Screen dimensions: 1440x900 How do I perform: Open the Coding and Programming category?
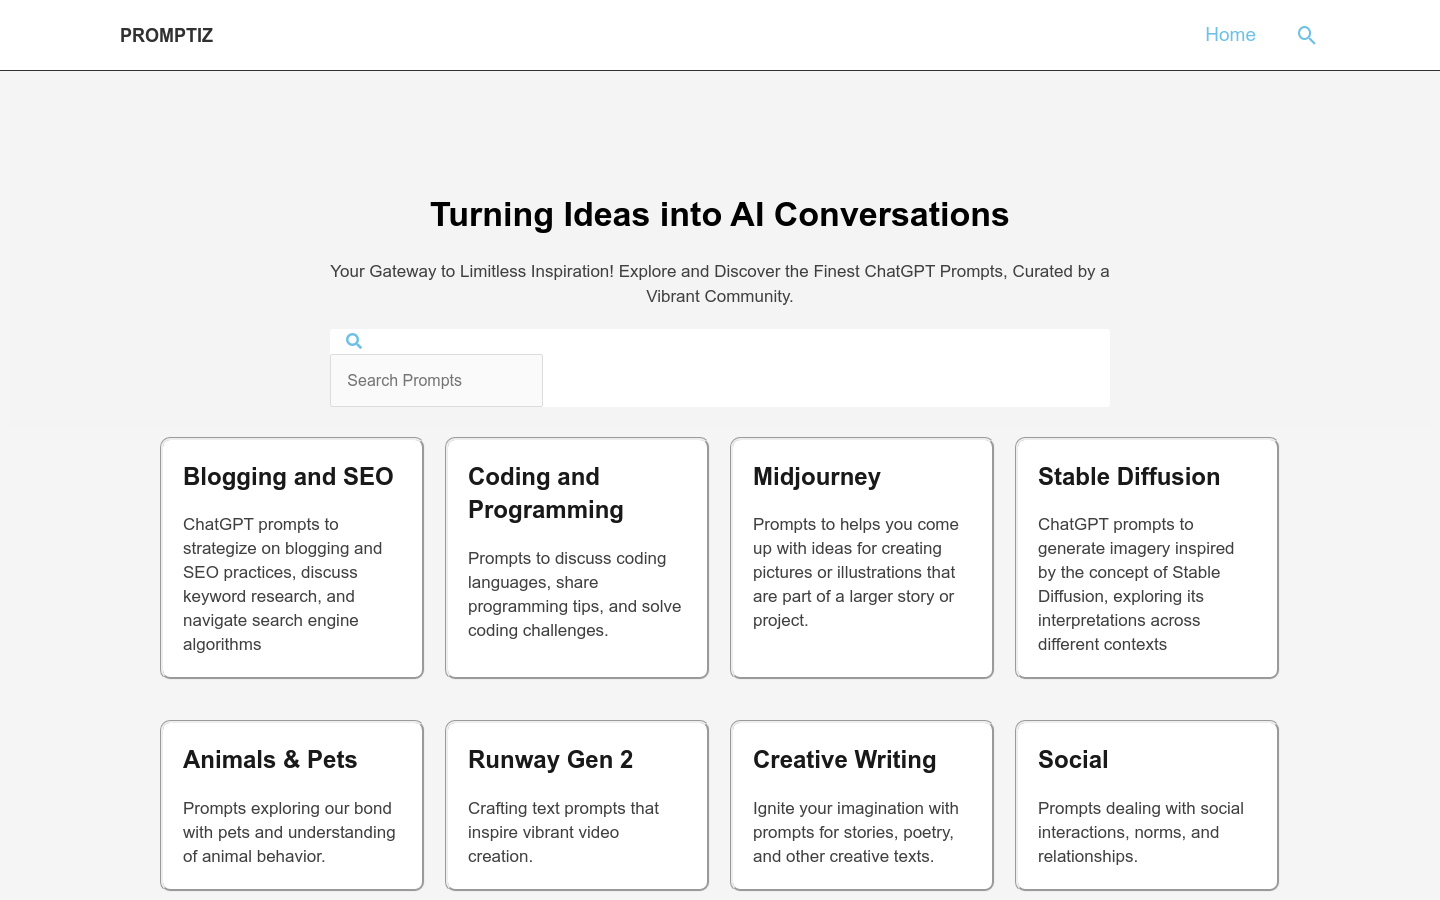[x=577, y=558]
